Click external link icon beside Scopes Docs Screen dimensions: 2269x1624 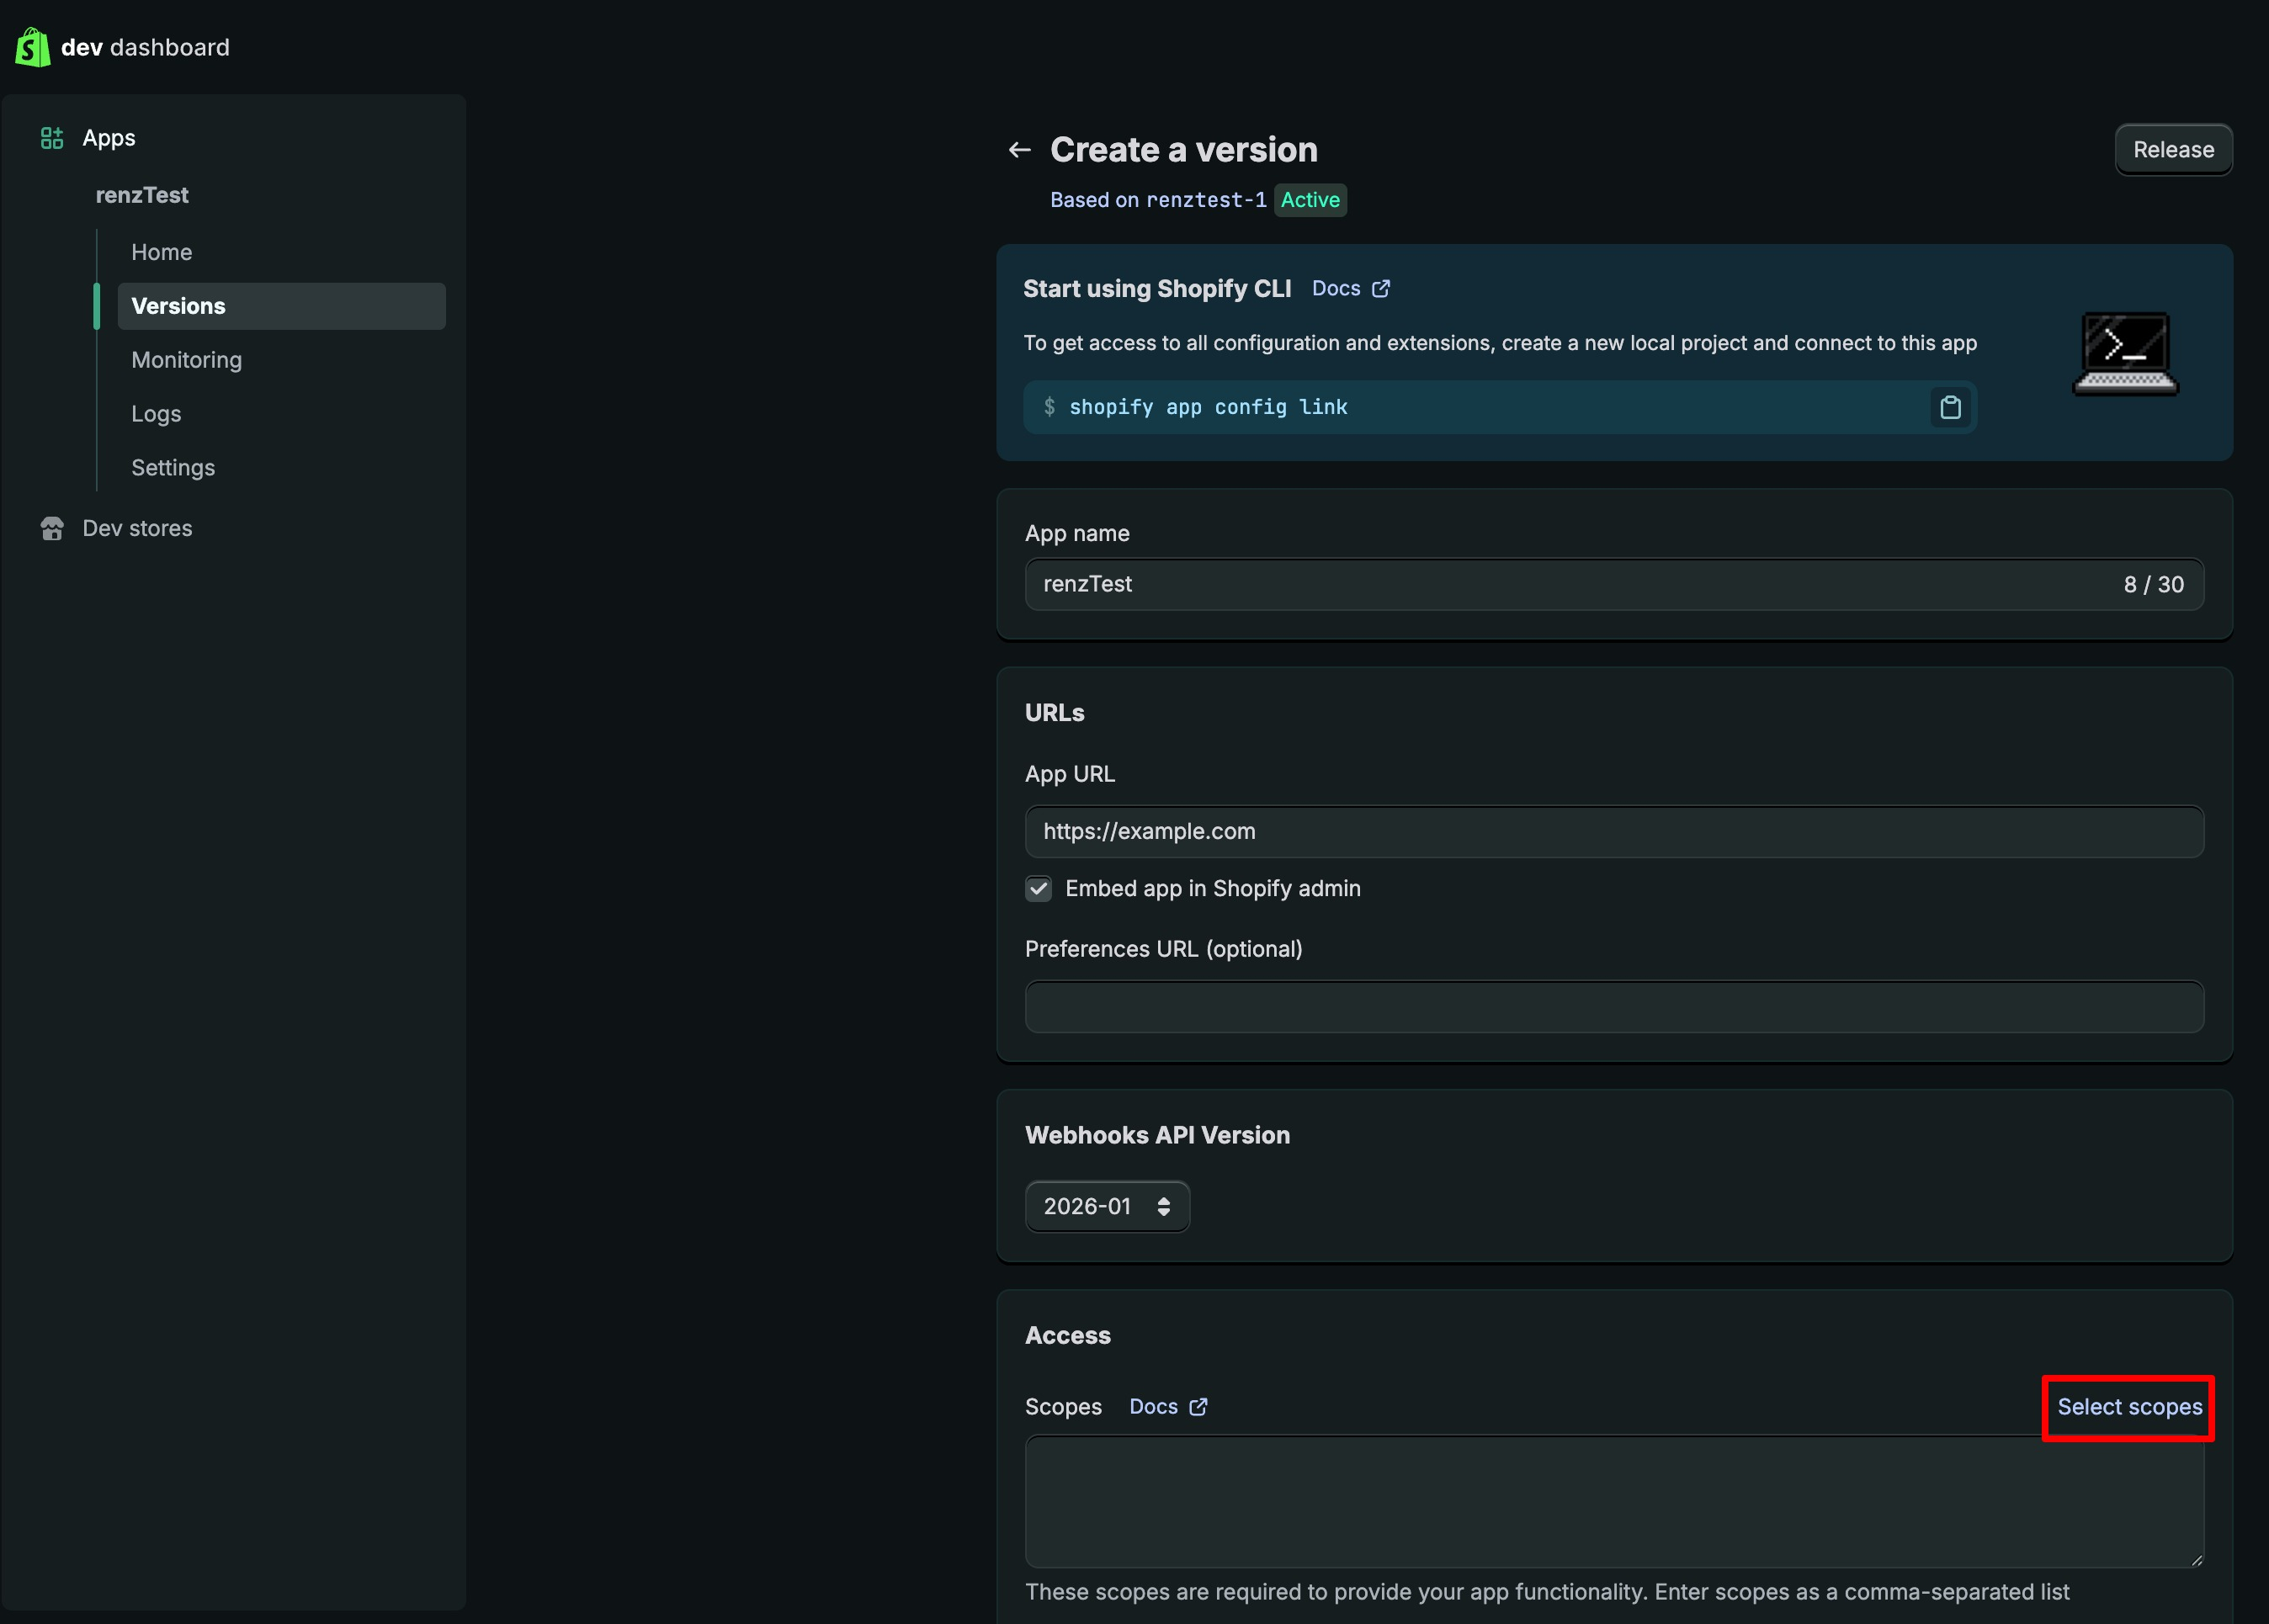click(1198, 1407)
